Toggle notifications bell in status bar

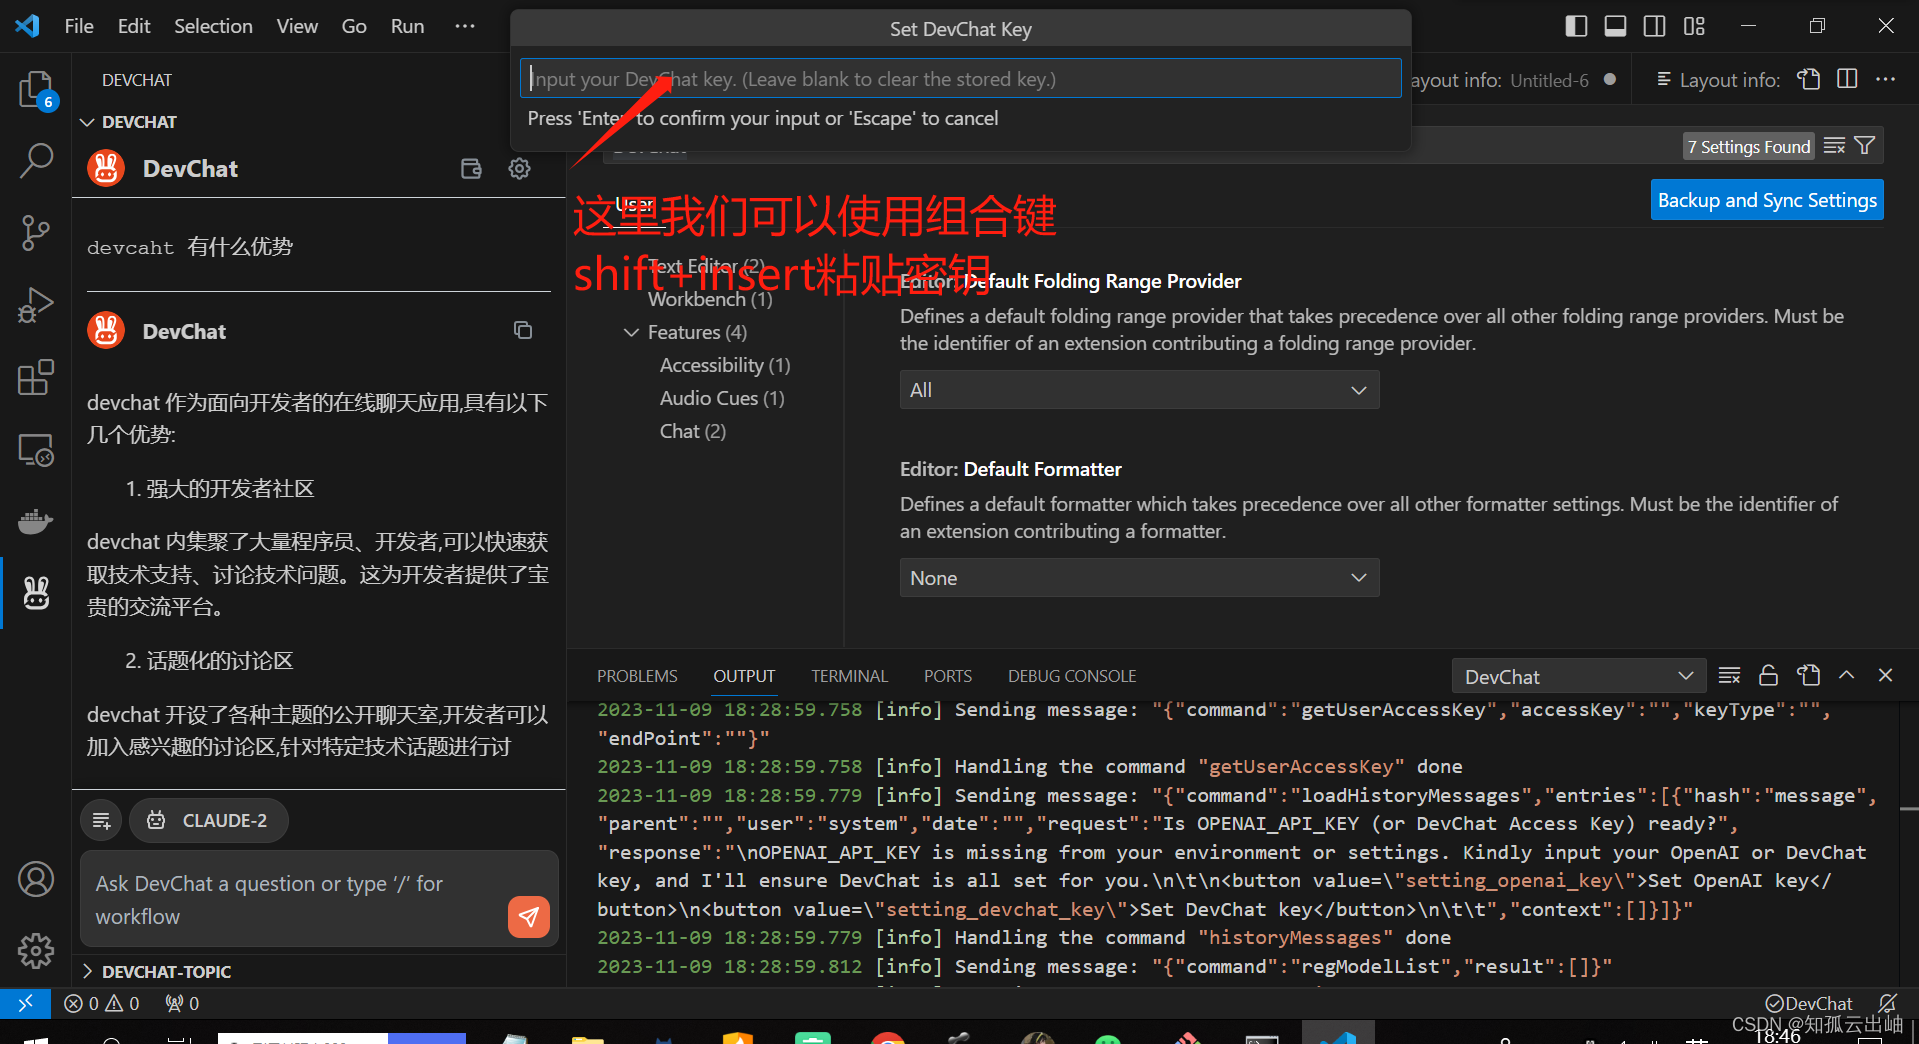pyautogui.click(x=1887, y=1003)
